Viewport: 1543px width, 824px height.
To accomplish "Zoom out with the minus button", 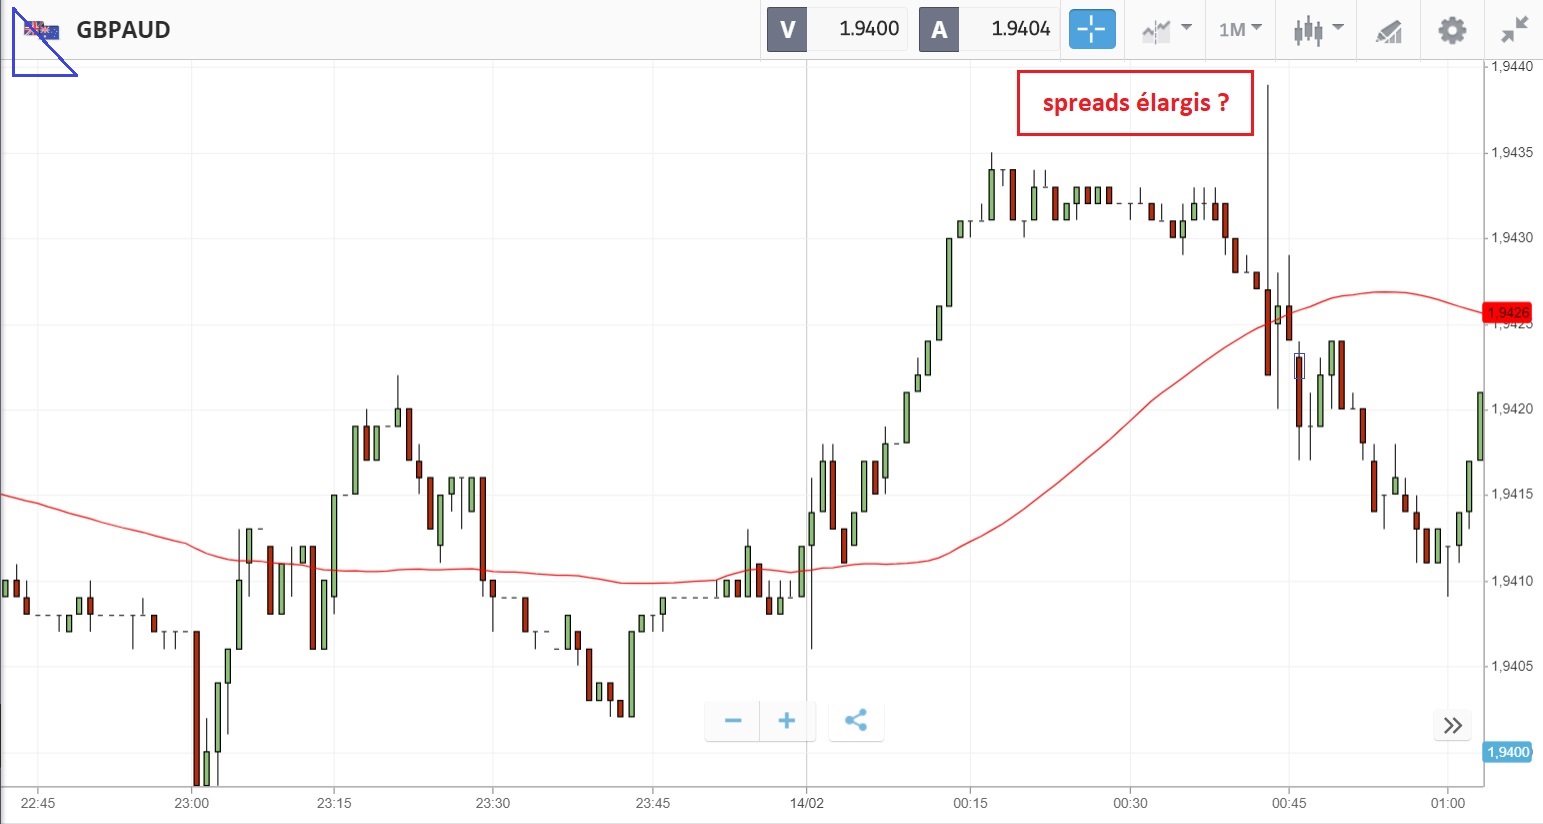I will click(733, 720).
